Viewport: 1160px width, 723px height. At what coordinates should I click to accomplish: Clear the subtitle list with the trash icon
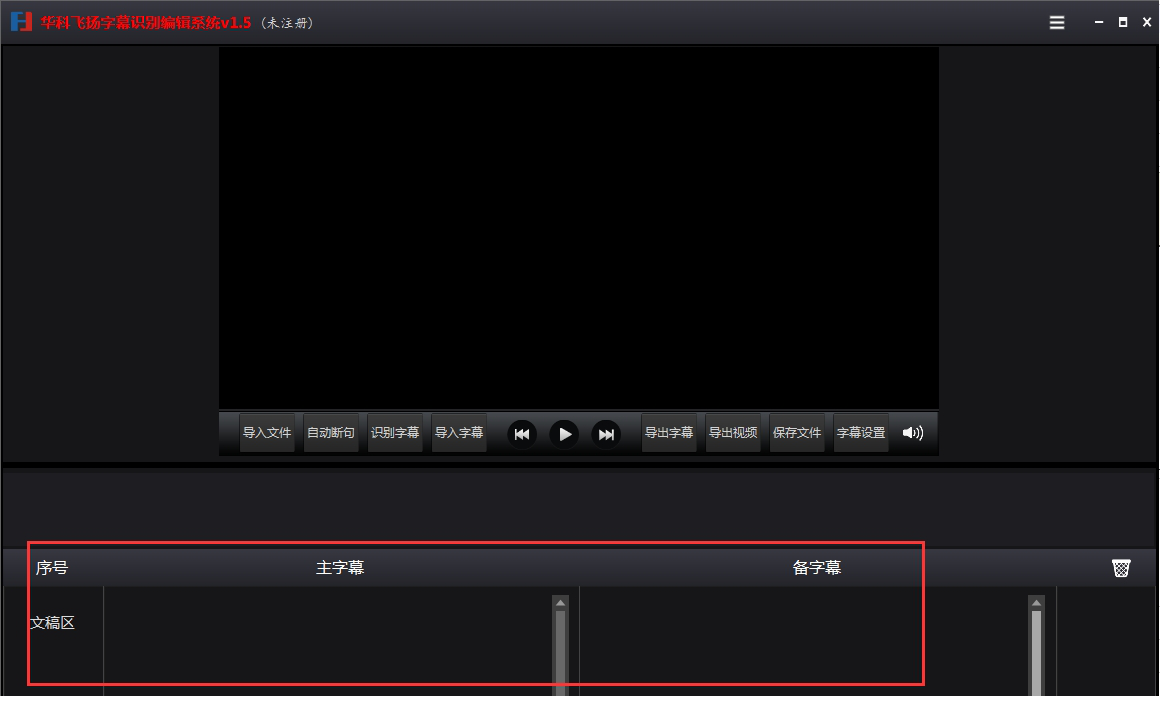pos(1120,567)
